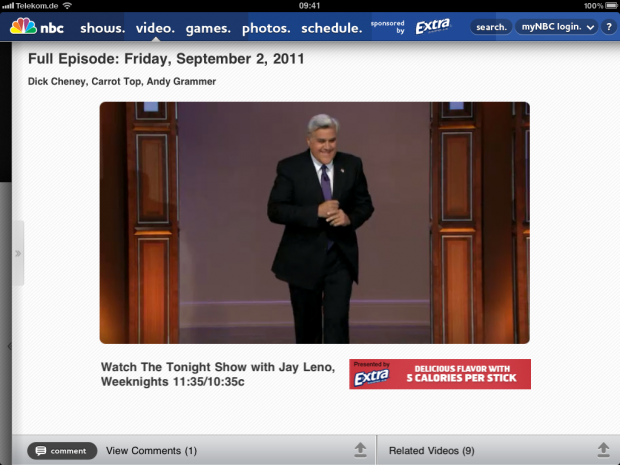
Task: Open the photos section
Action: pos(266,28)
